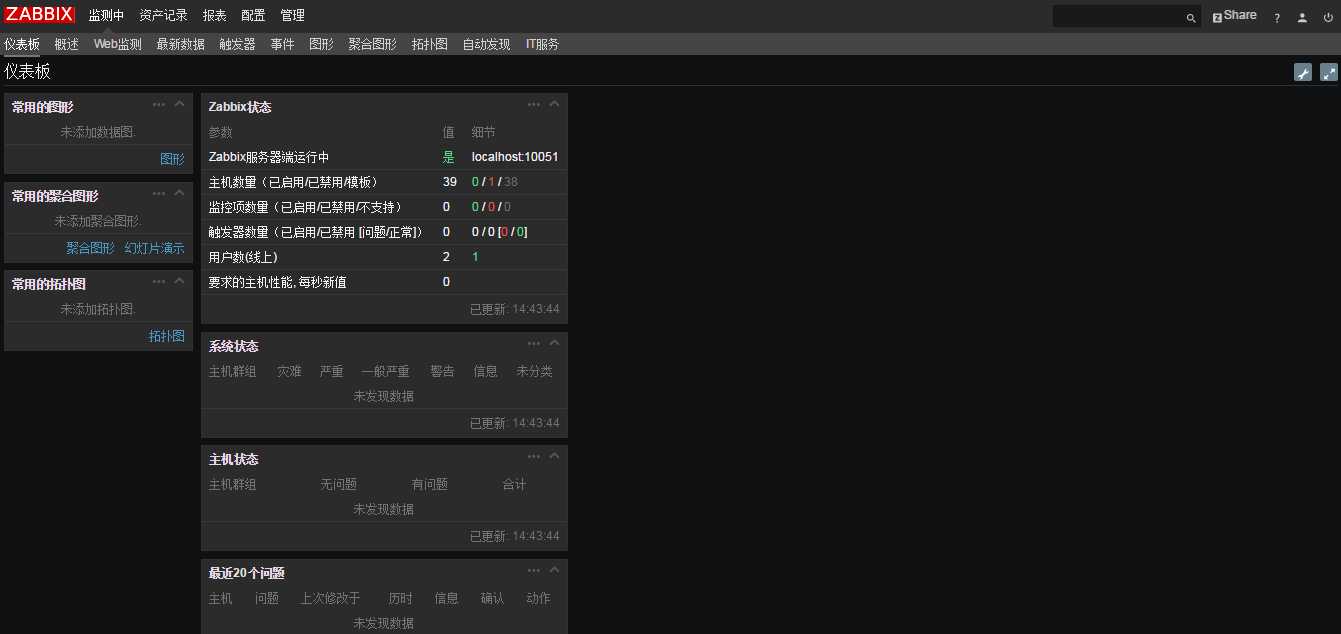Select the 仪表板 submenu tab

[x=22, y=44]
